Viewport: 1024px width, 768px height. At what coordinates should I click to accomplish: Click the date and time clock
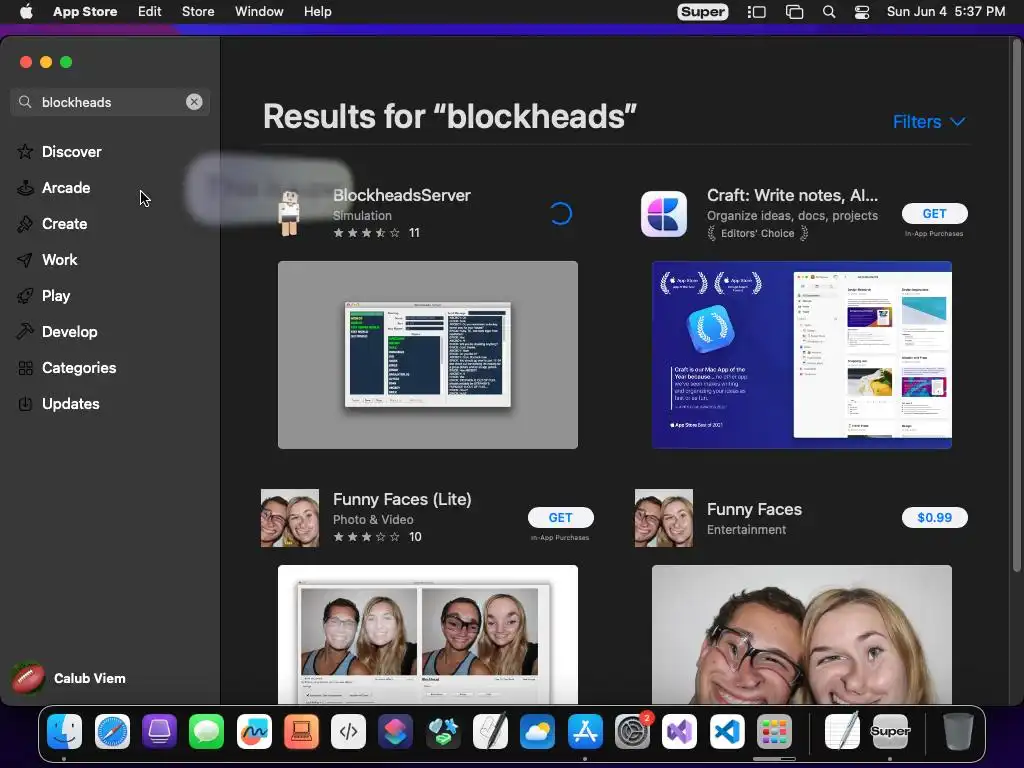(x=946, y=12)
